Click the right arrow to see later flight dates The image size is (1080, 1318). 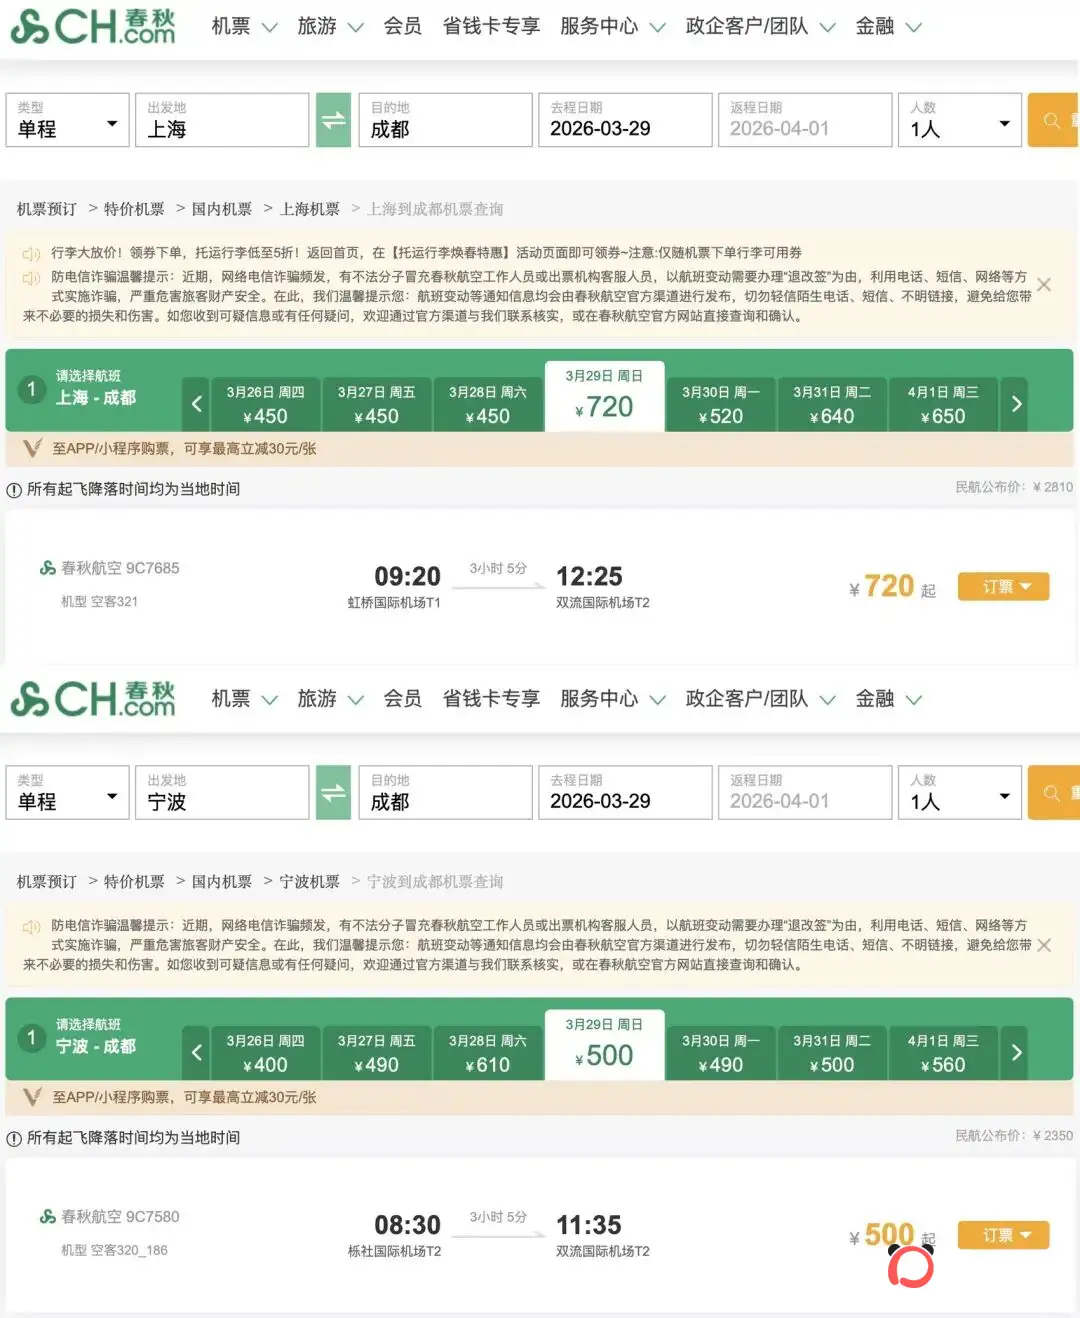click(x=1016, y=404)
